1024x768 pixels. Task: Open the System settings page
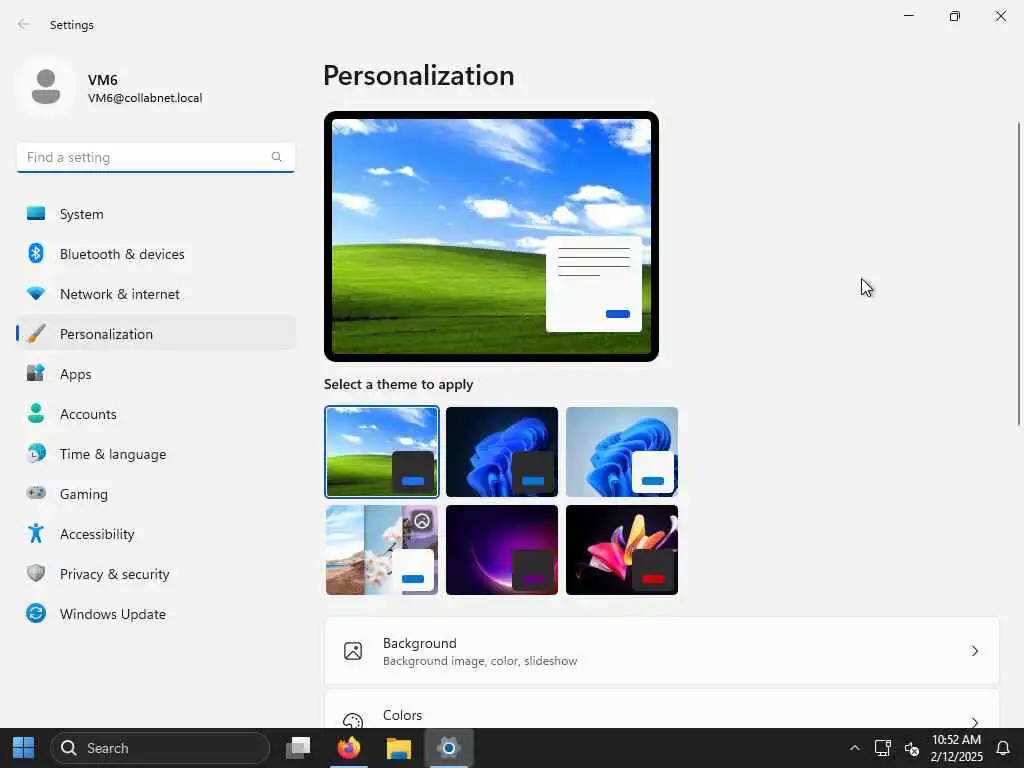pos(156,214)
